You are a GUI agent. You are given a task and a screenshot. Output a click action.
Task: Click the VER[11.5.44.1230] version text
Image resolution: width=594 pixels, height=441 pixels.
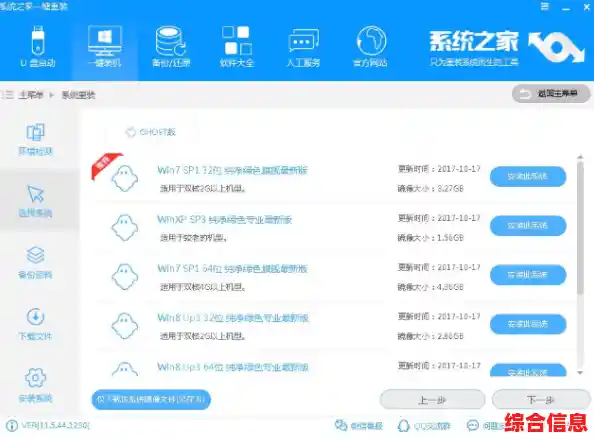pyautogui.click(x=56, y=425)
